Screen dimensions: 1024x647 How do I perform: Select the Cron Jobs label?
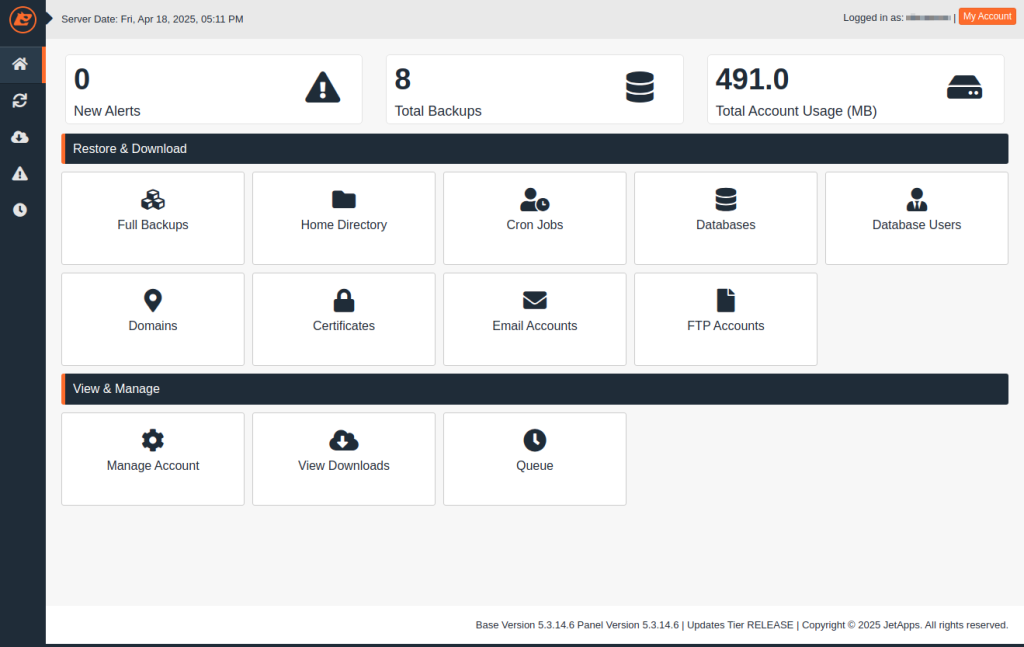click(535, 225)
